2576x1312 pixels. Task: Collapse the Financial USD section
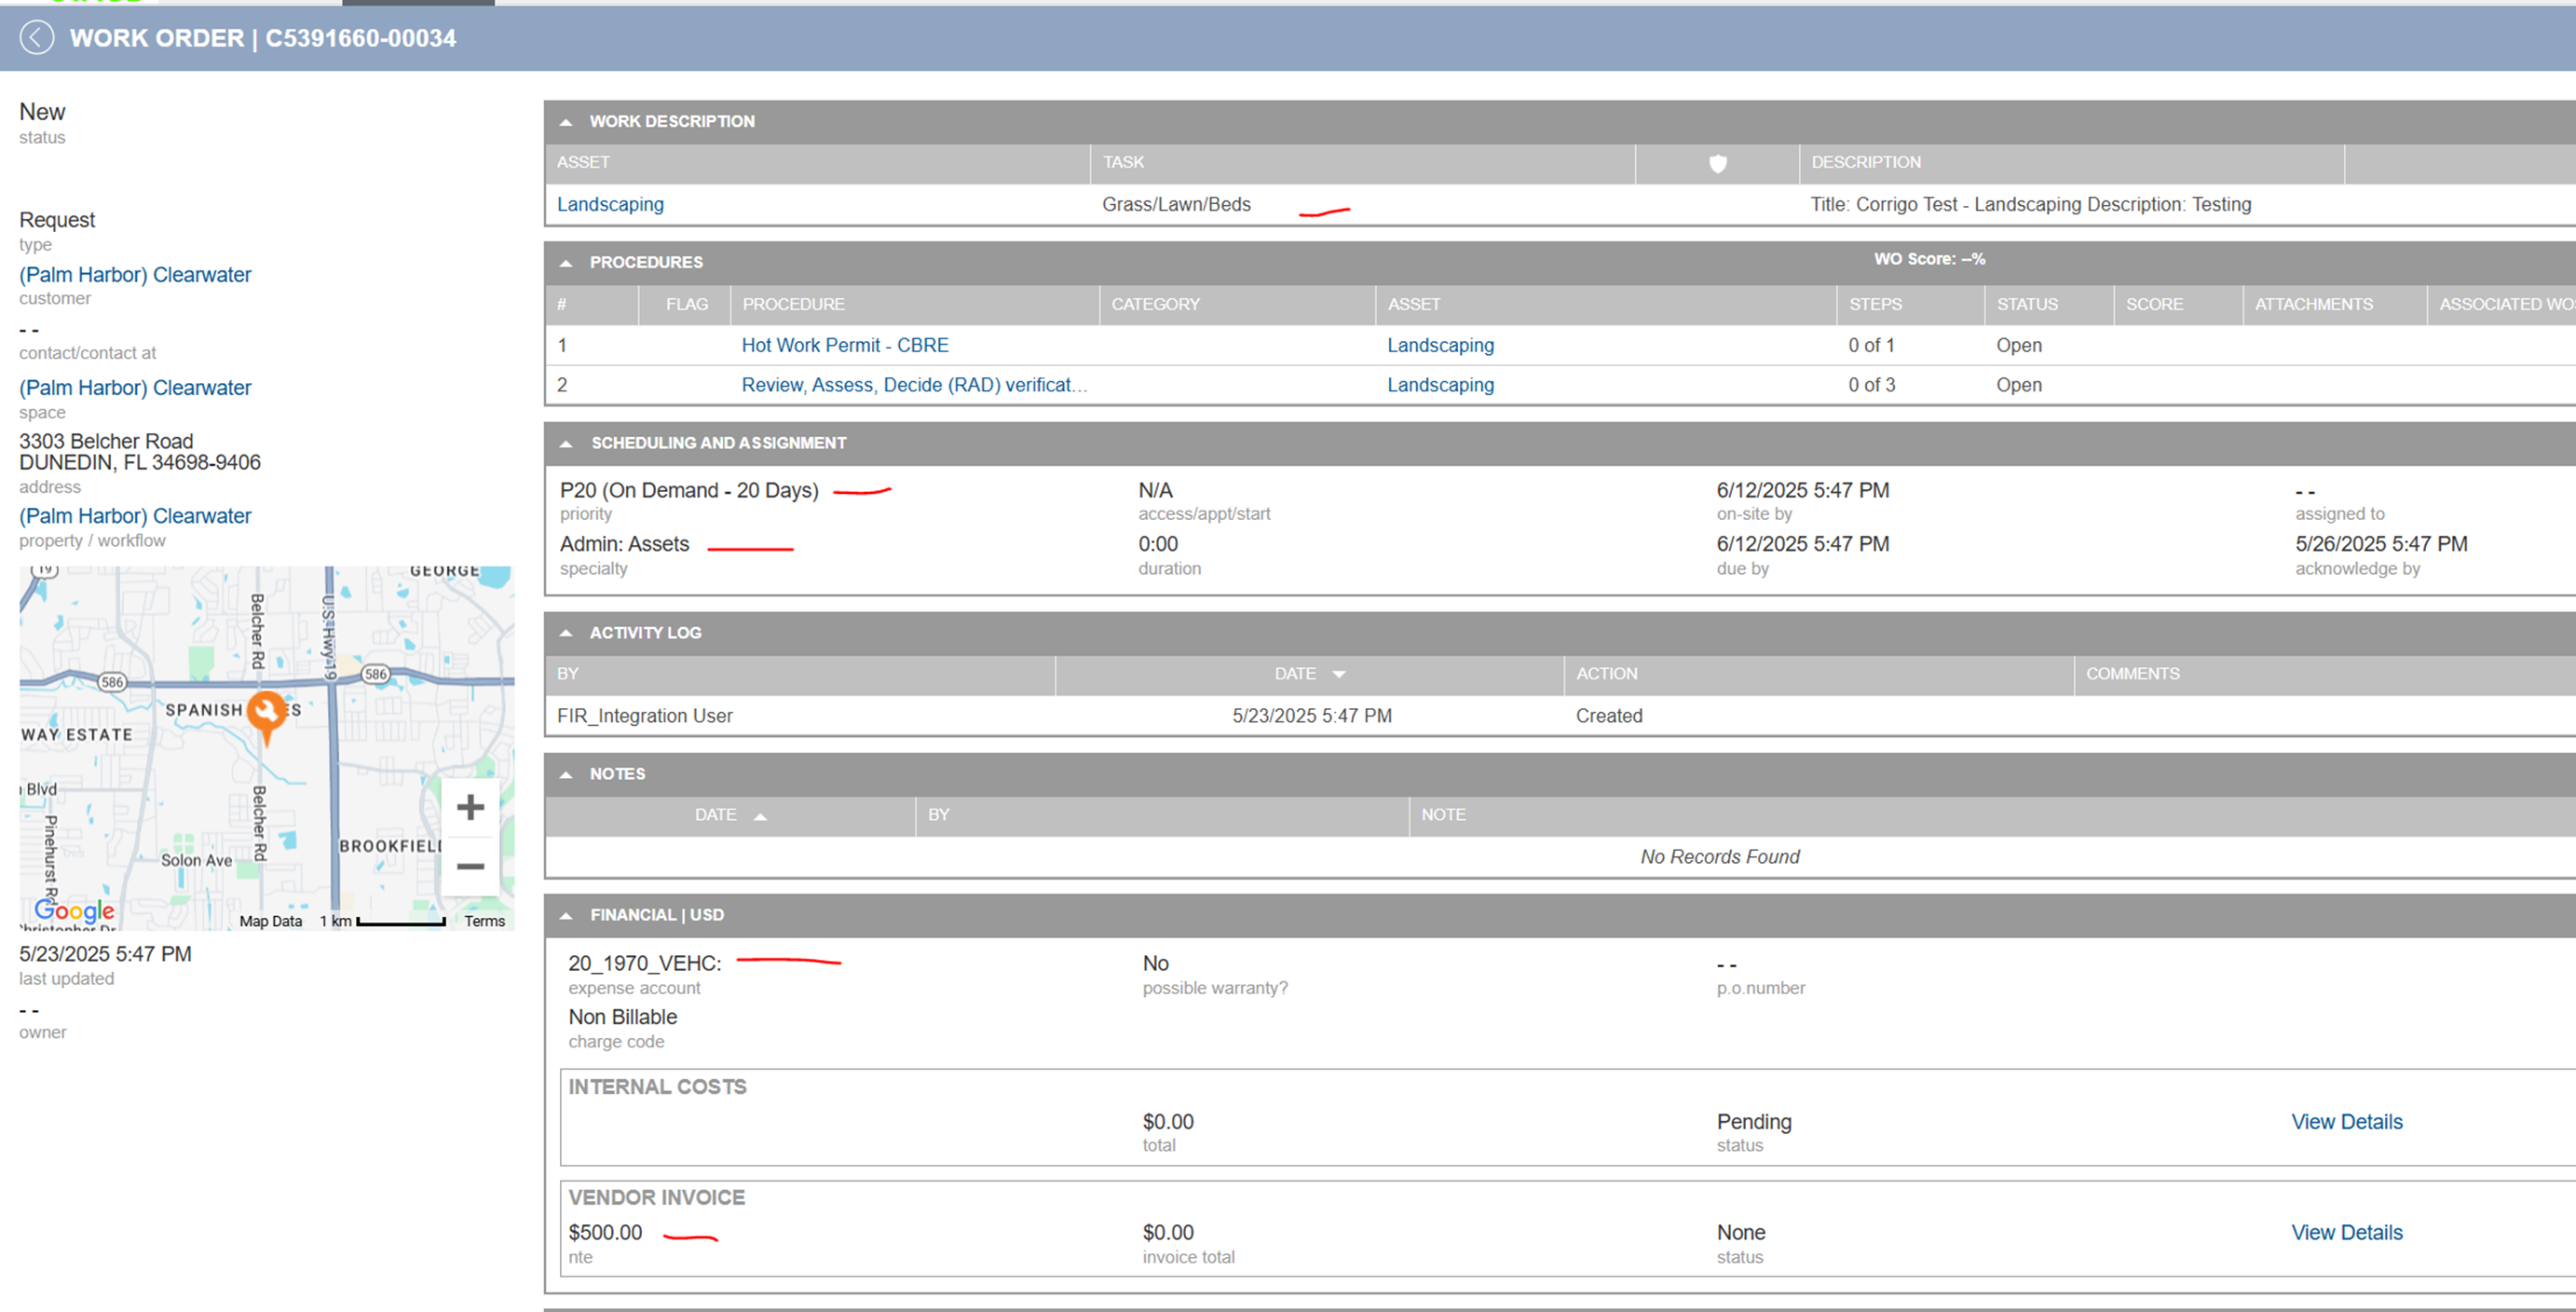click(566, 916)
